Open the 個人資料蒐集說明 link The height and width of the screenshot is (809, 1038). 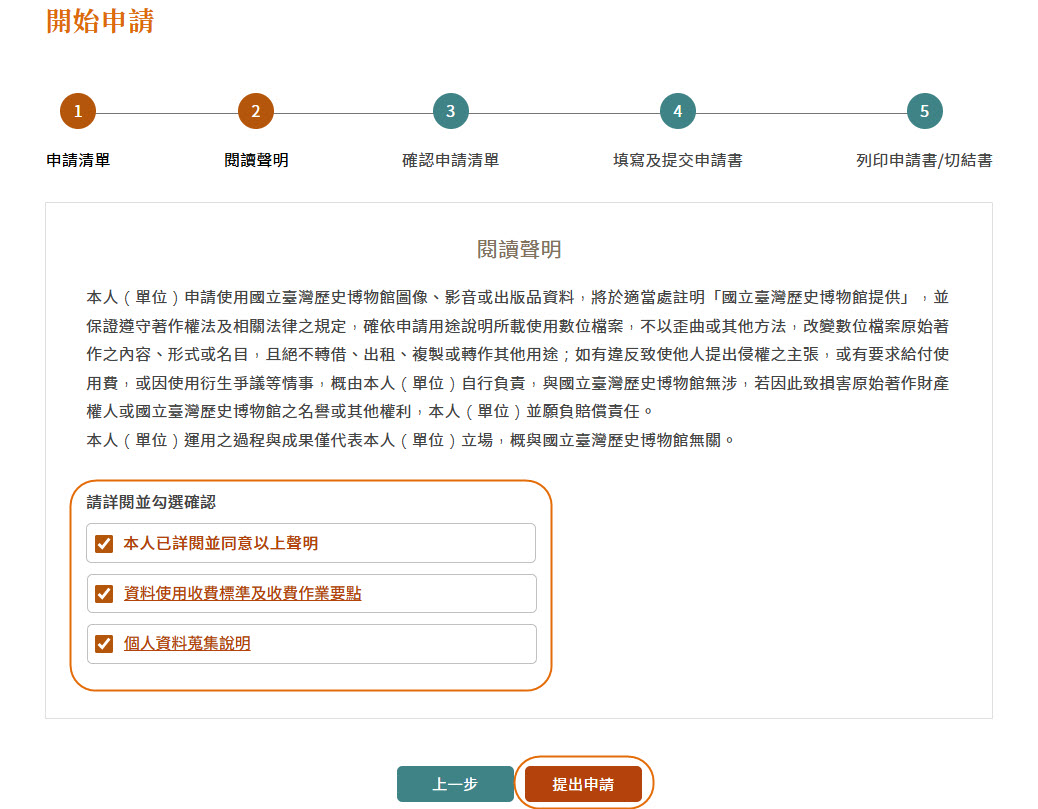click(187, 643)
